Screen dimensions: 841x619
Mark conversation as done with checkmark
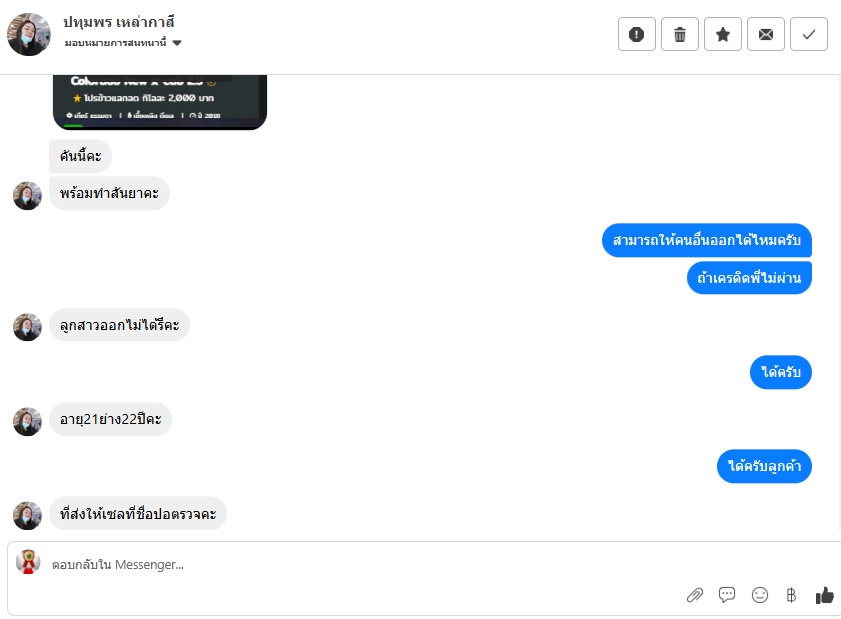[x=808, y=34]
